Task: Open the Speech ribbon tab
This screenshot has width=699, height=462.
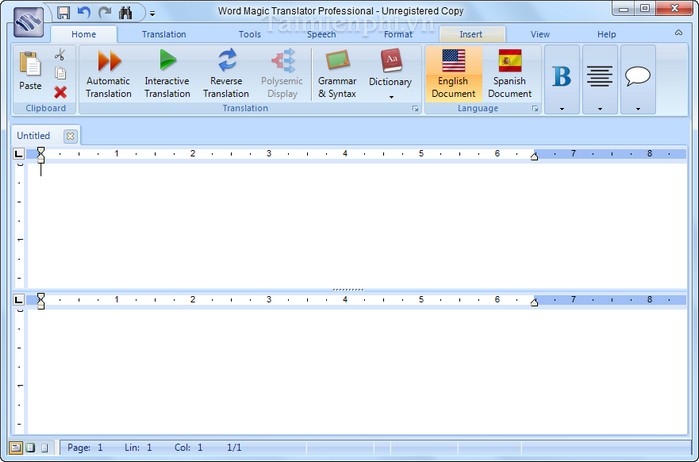Action: [x=321, y=34]
